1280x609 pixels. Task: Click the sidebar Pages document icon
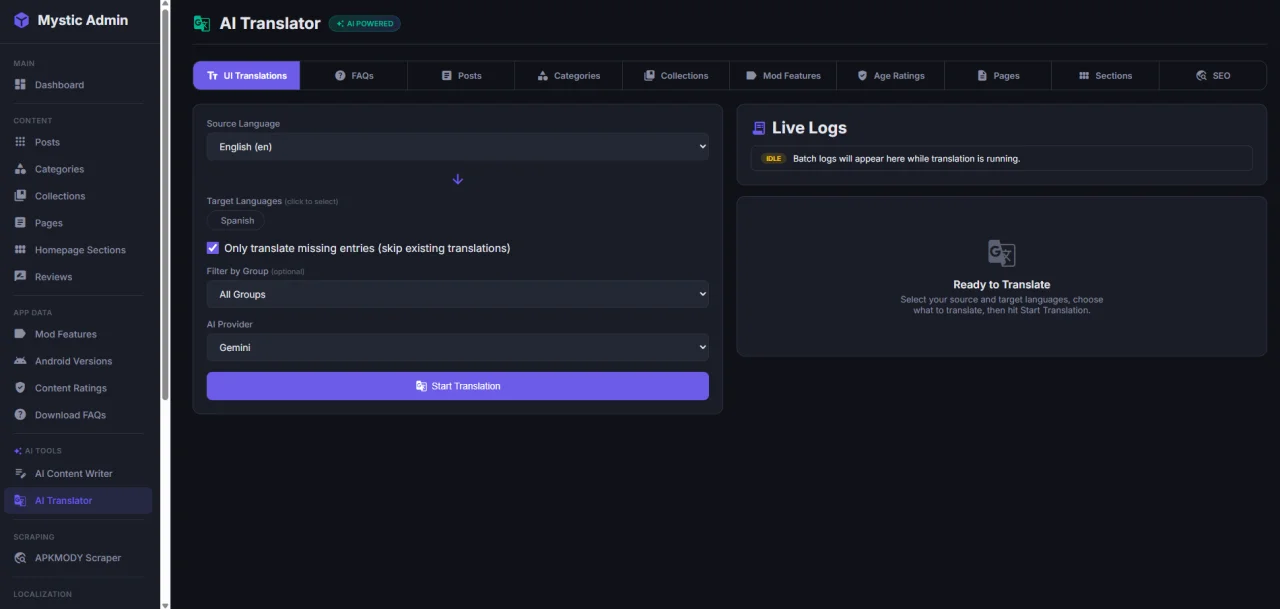(20, 223)
